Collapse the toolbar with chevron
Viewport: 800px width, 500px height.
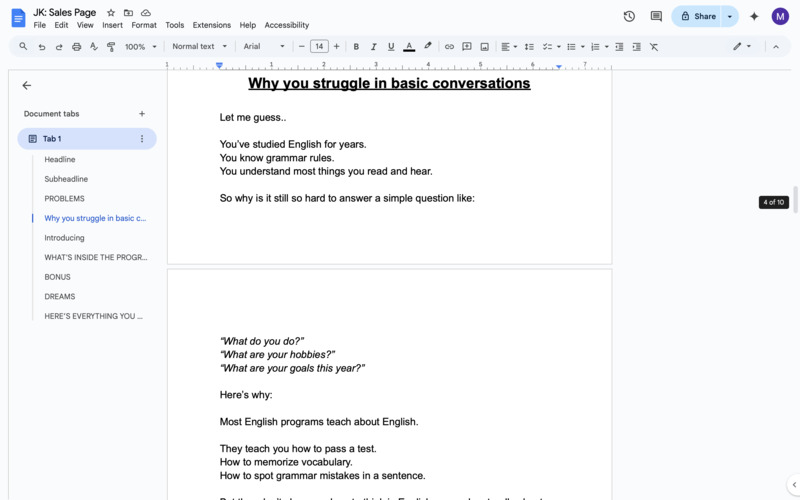click(776, 47)
